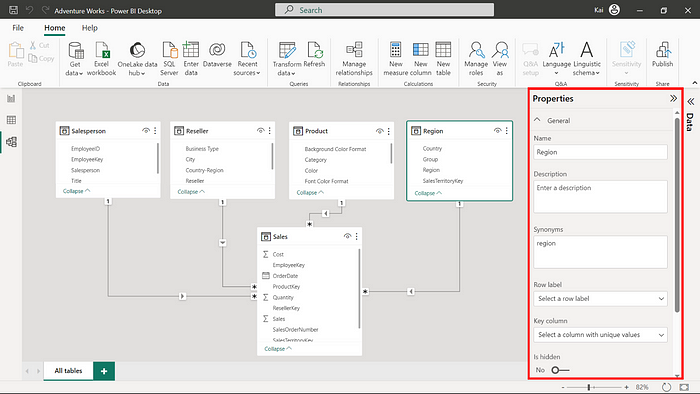Open Region table more options
The height and width of the screenshot is (394, 700).
[x=506, y=131]
